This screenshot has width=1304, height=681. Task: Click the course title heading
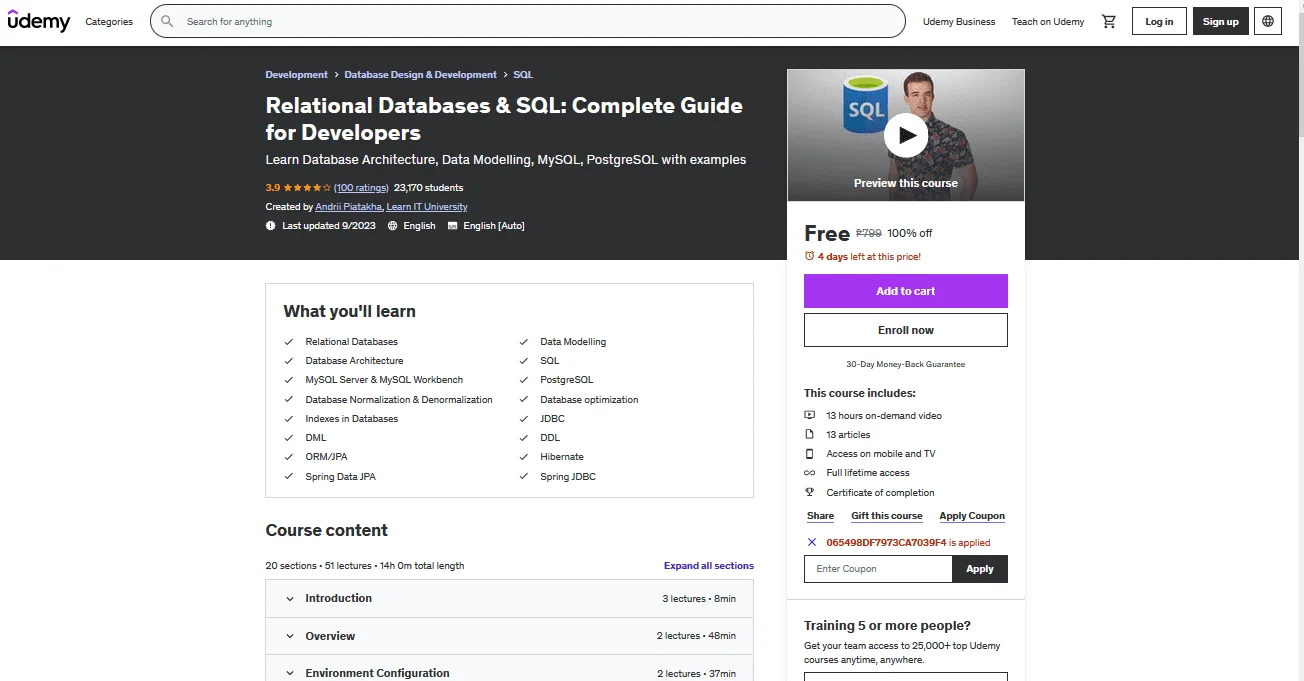tap(504, 119)
